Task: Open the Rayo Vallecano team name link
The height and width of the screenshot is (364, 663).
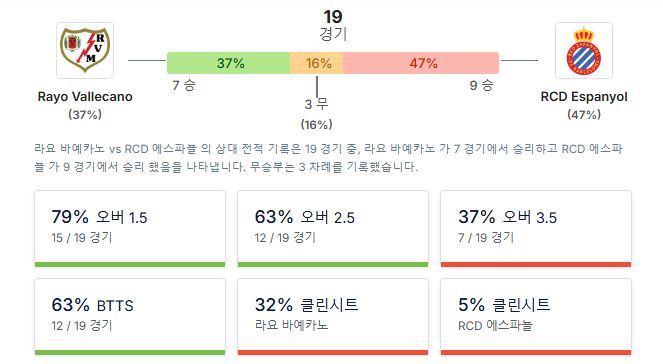Action: click(85, 97)
